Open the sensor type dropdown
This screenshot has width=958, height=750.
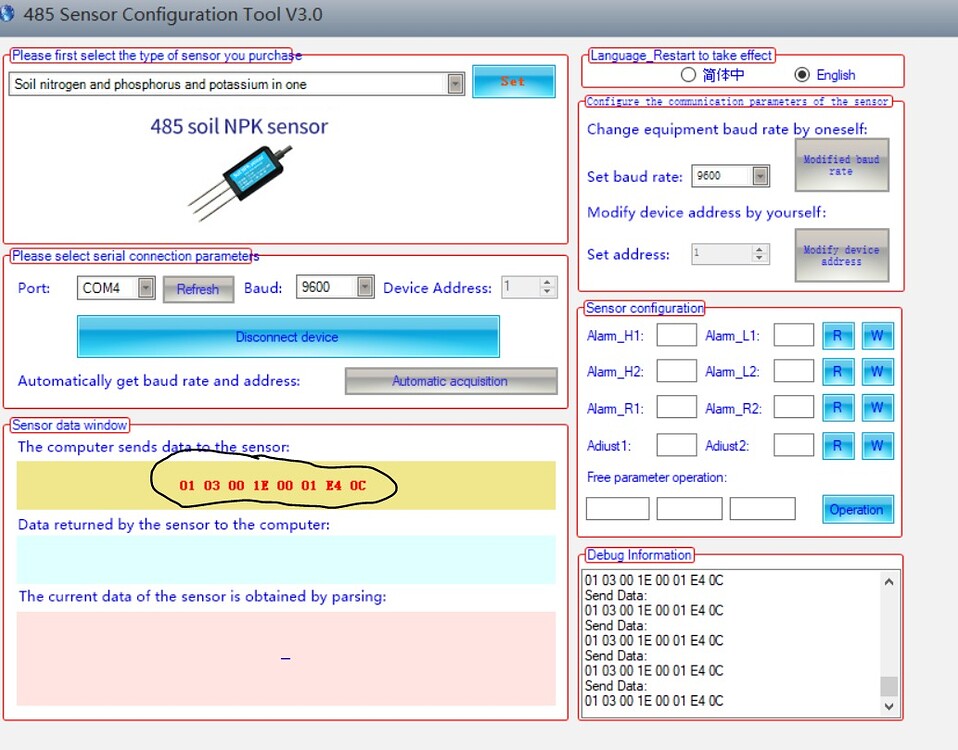click(455, 82)
